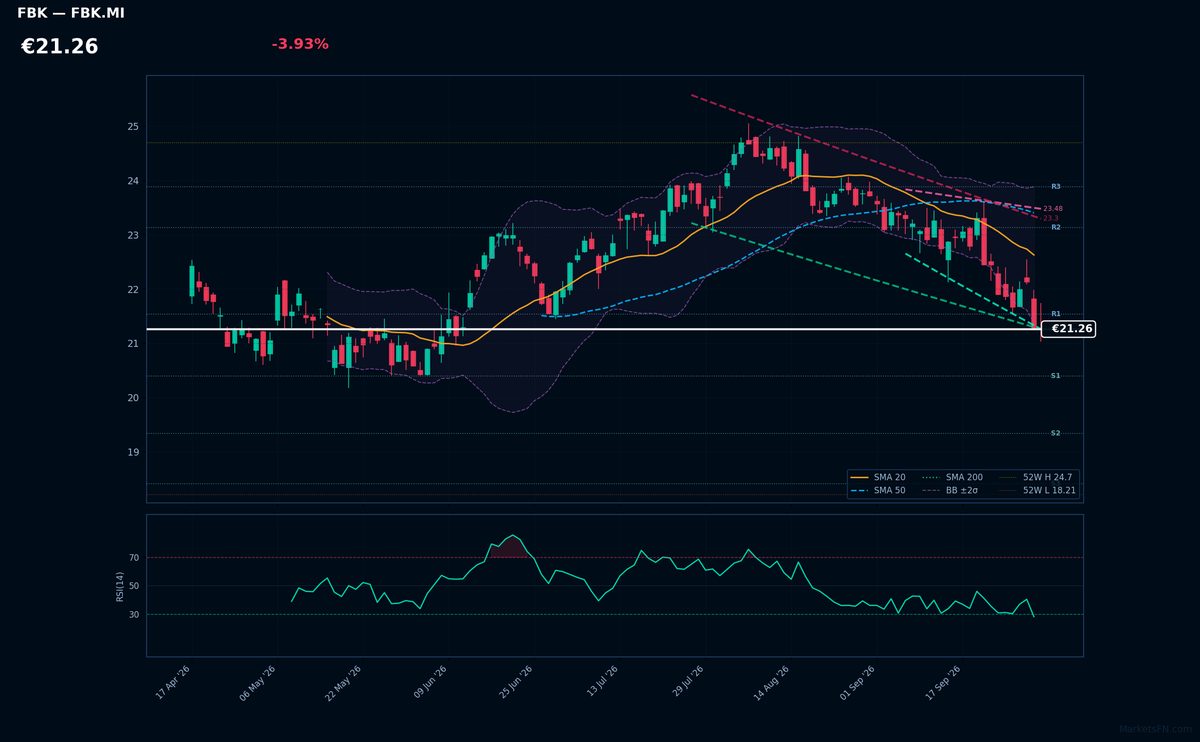Click the R3 resistance level label
The height and width of the screenshot is (742, 1200).
1055,187
